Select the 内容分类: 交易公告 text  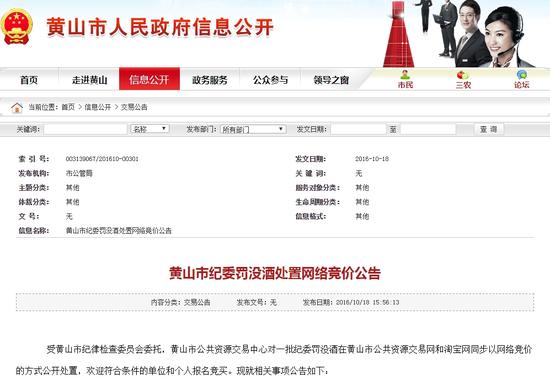click(180, 302)
